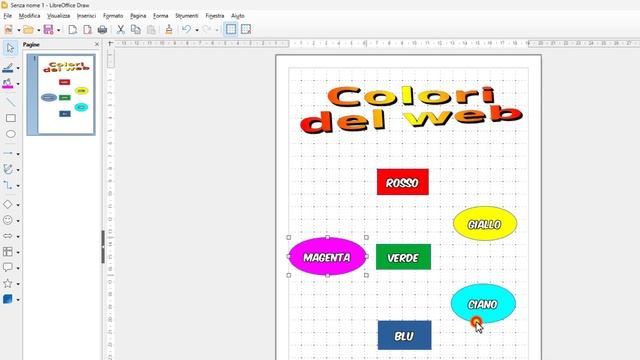Expand the Curves and Polygons dropdown
640x360 pixels.
pyautogui.click(x=18, y=170)
